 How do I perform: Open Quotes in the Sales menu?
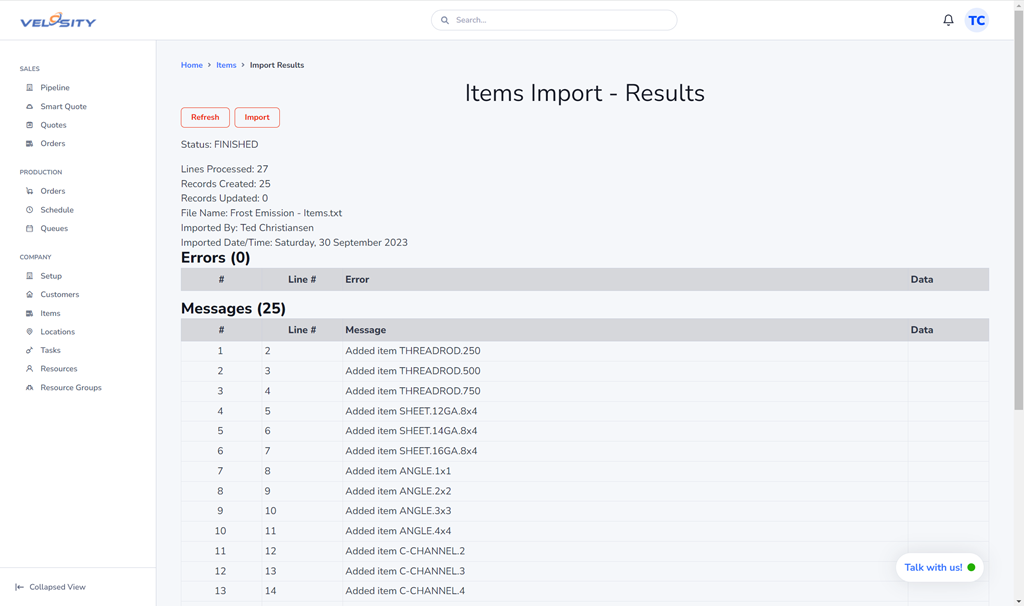coord(53,125)
